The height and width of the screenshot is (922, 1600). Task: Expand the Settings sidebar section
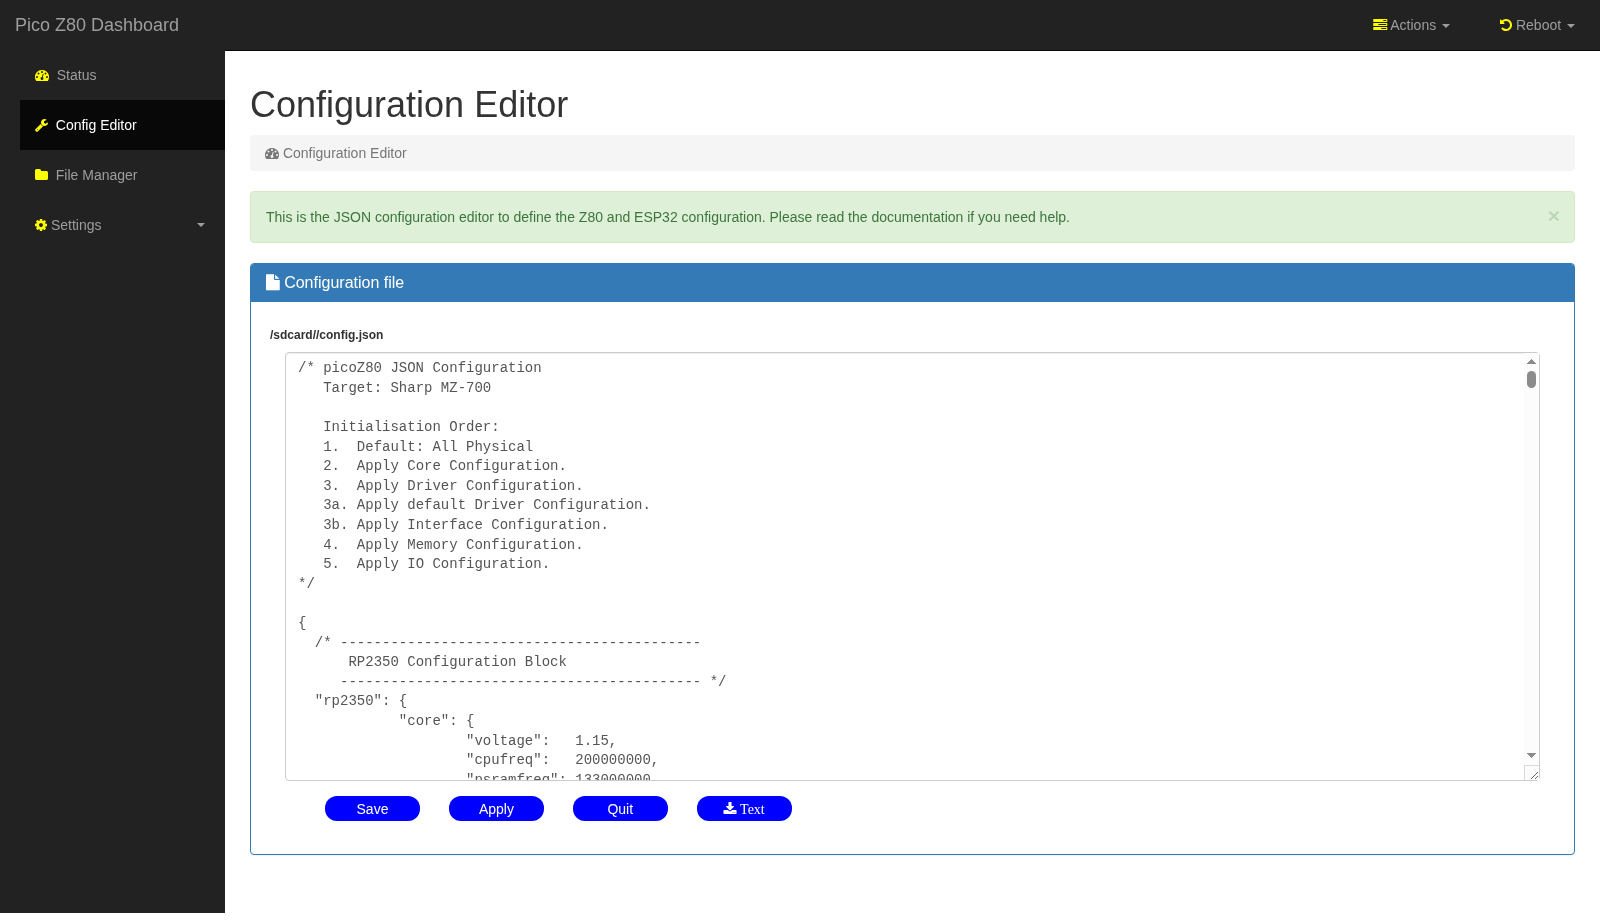pyautogui.click(x=75, y=225)
